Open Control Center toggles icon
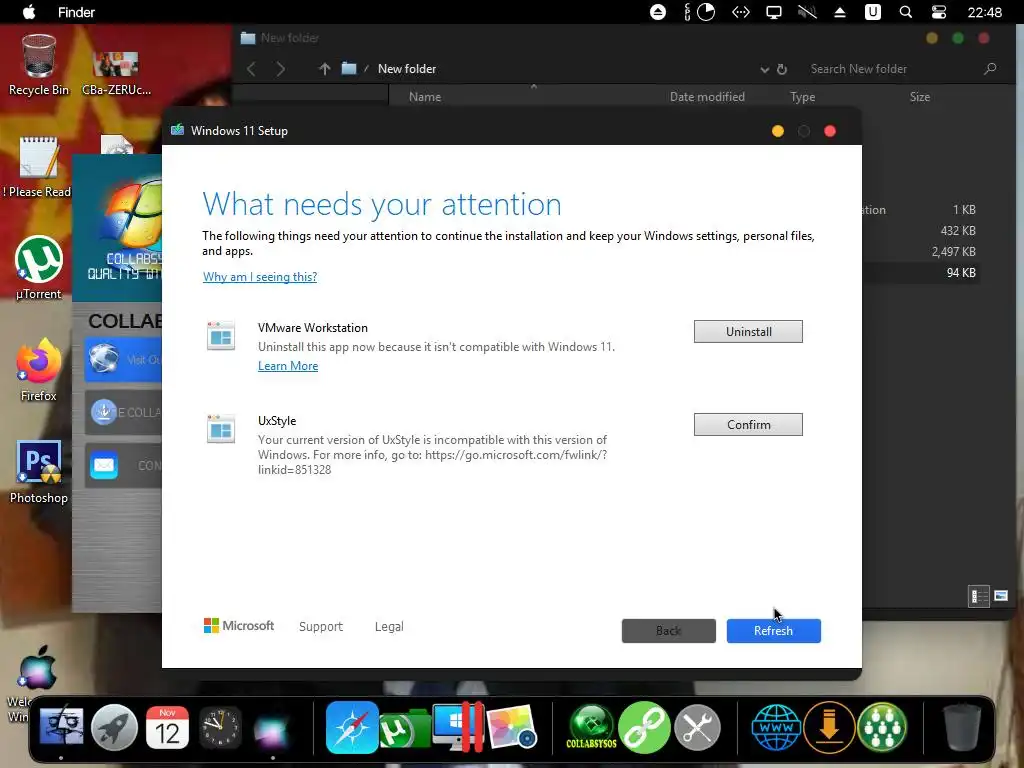This screenshot has height=768, width=1024. coord(938,12)
